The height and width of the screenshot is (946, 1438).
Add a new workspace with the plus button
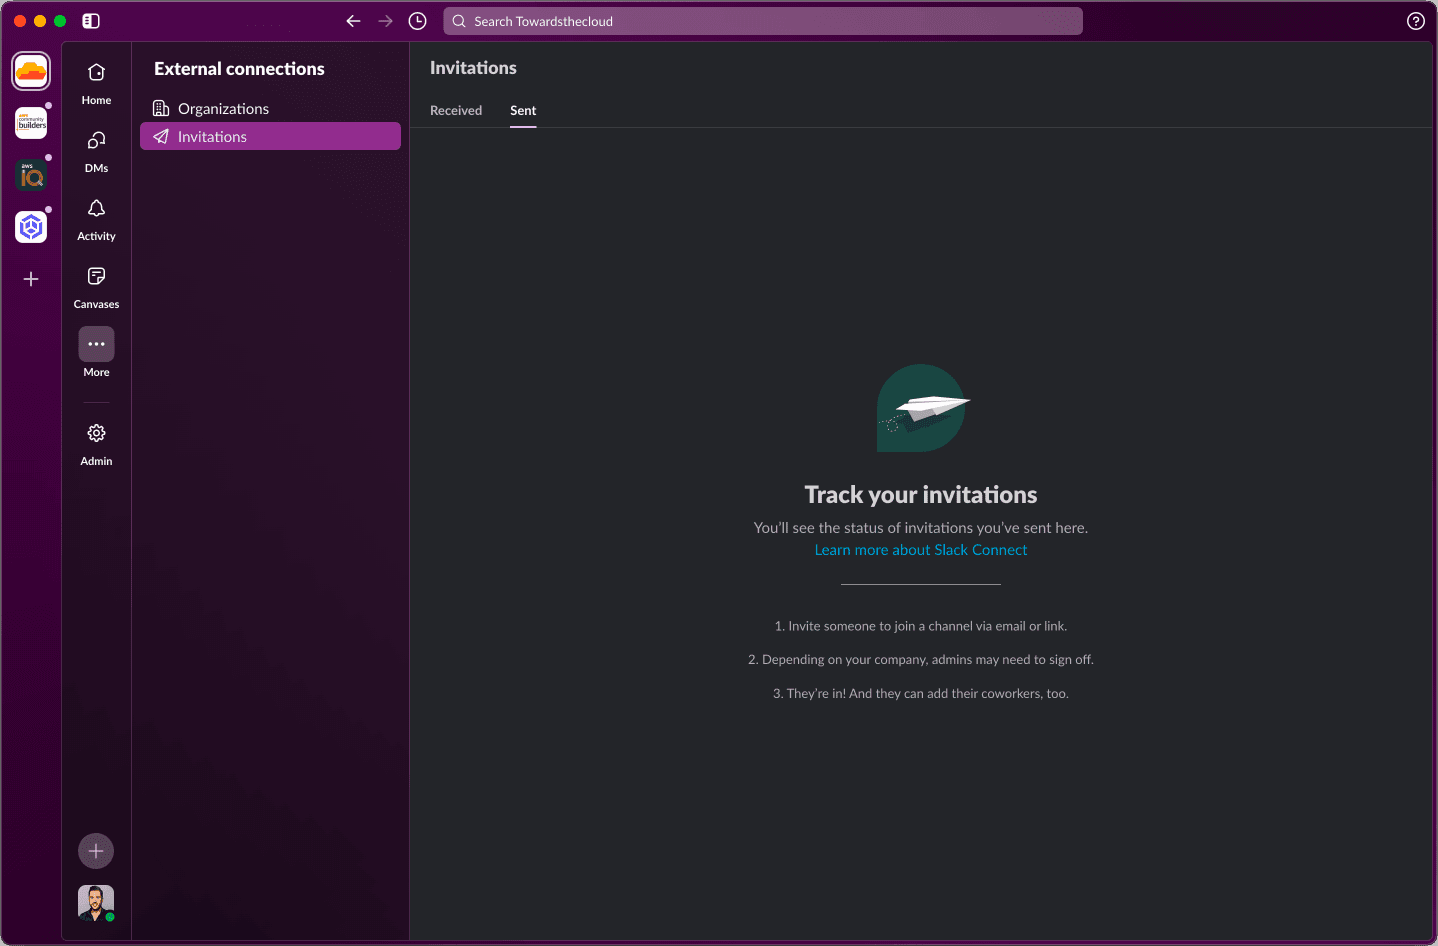pyautogui.click(x=31, y=278)
